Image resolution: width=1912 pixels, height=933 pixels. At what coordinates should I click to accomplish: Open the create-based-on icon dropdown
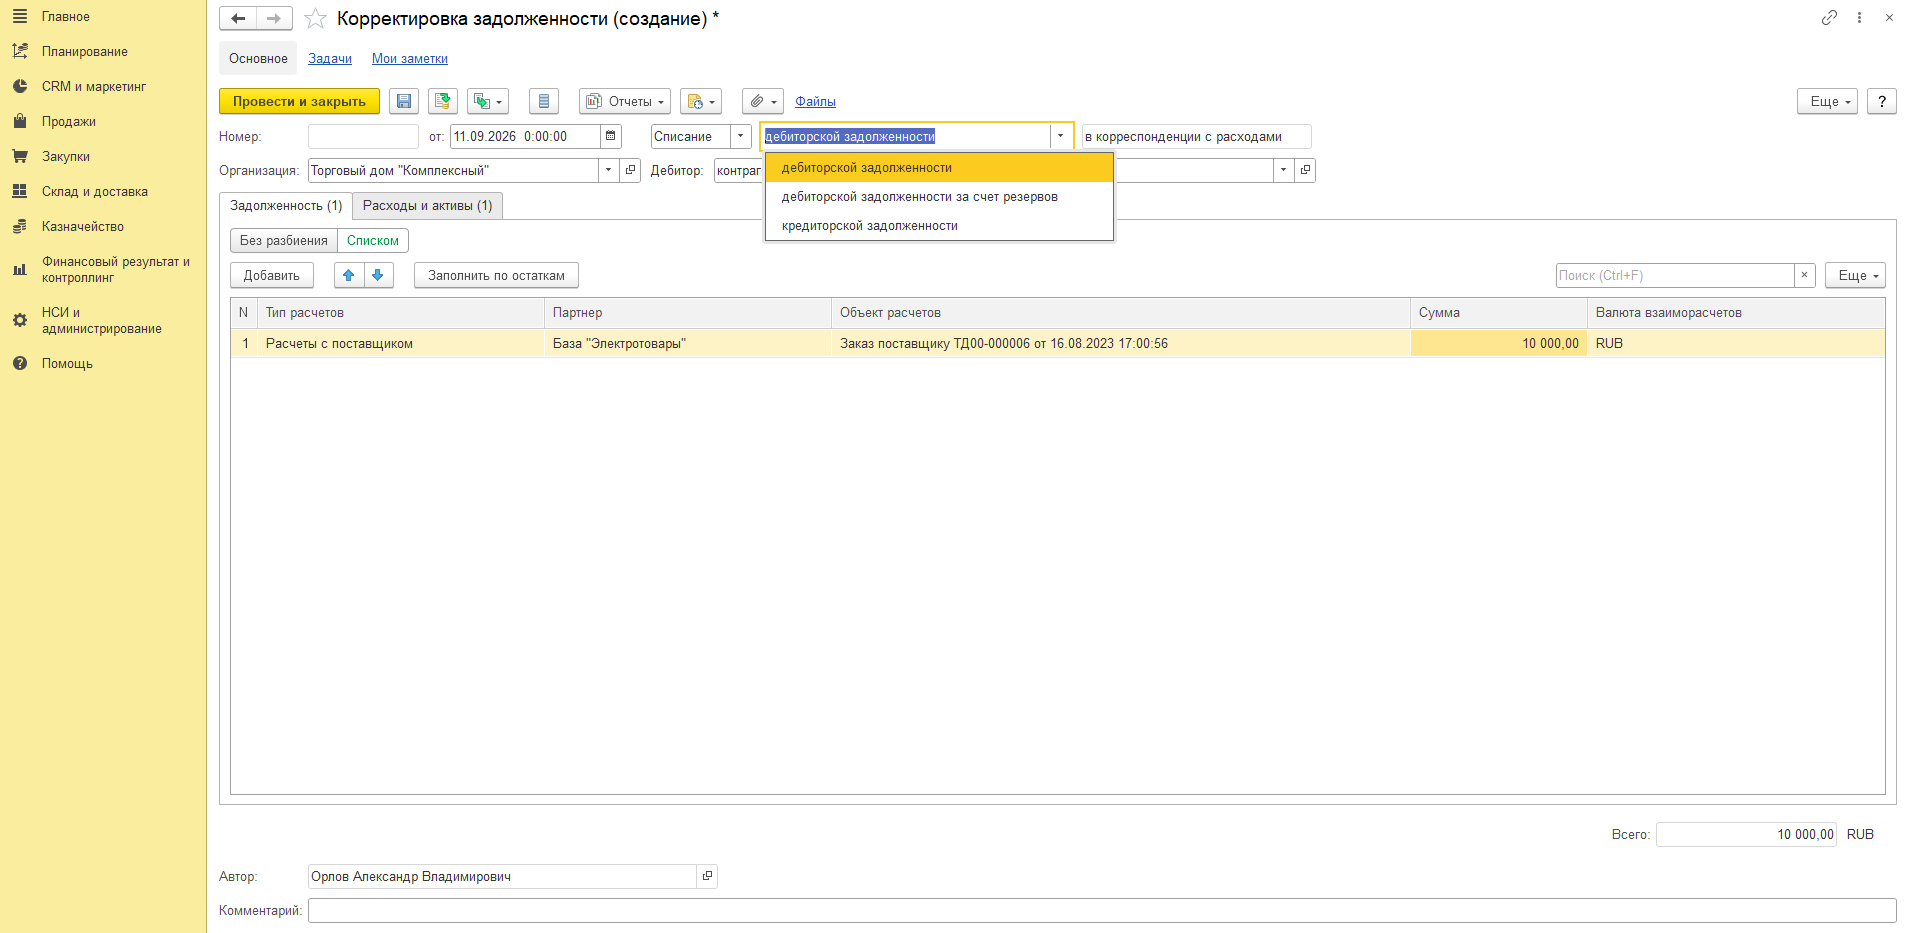pyautogui.click(x=488, y=101)
